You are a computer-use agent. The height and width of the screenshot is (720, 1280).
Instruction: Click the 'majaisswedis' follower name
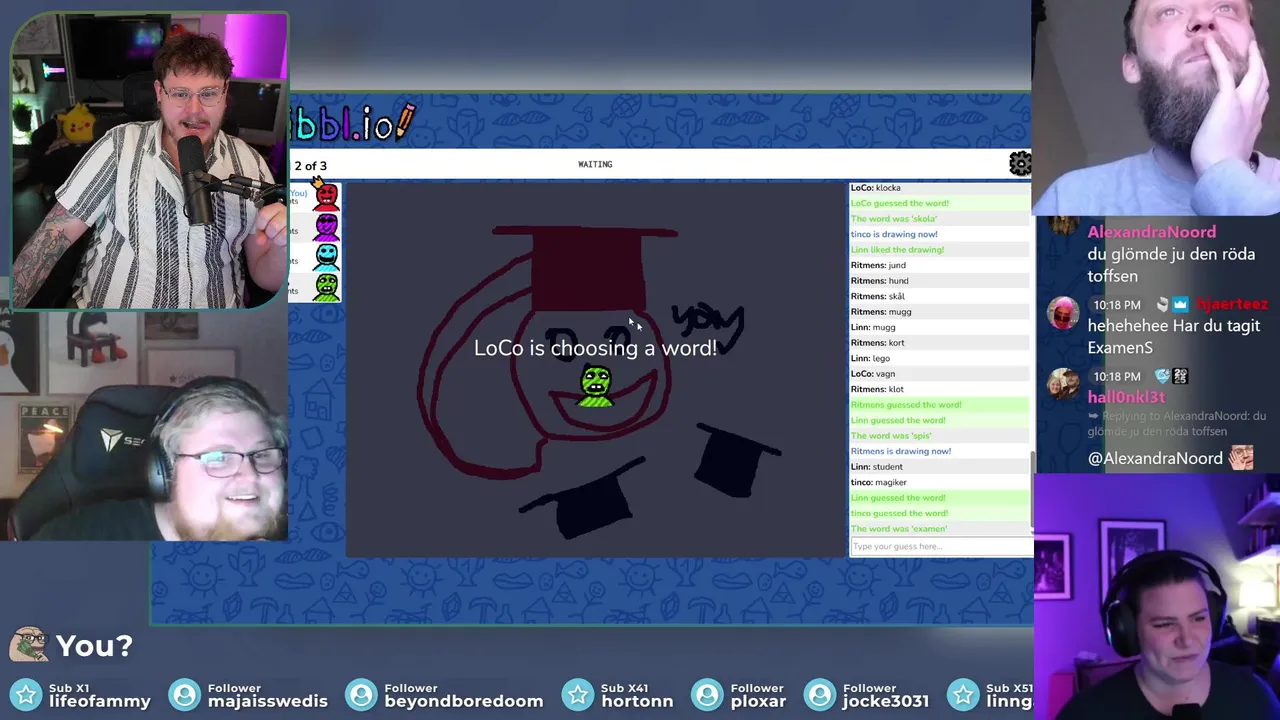click(267, 701)
